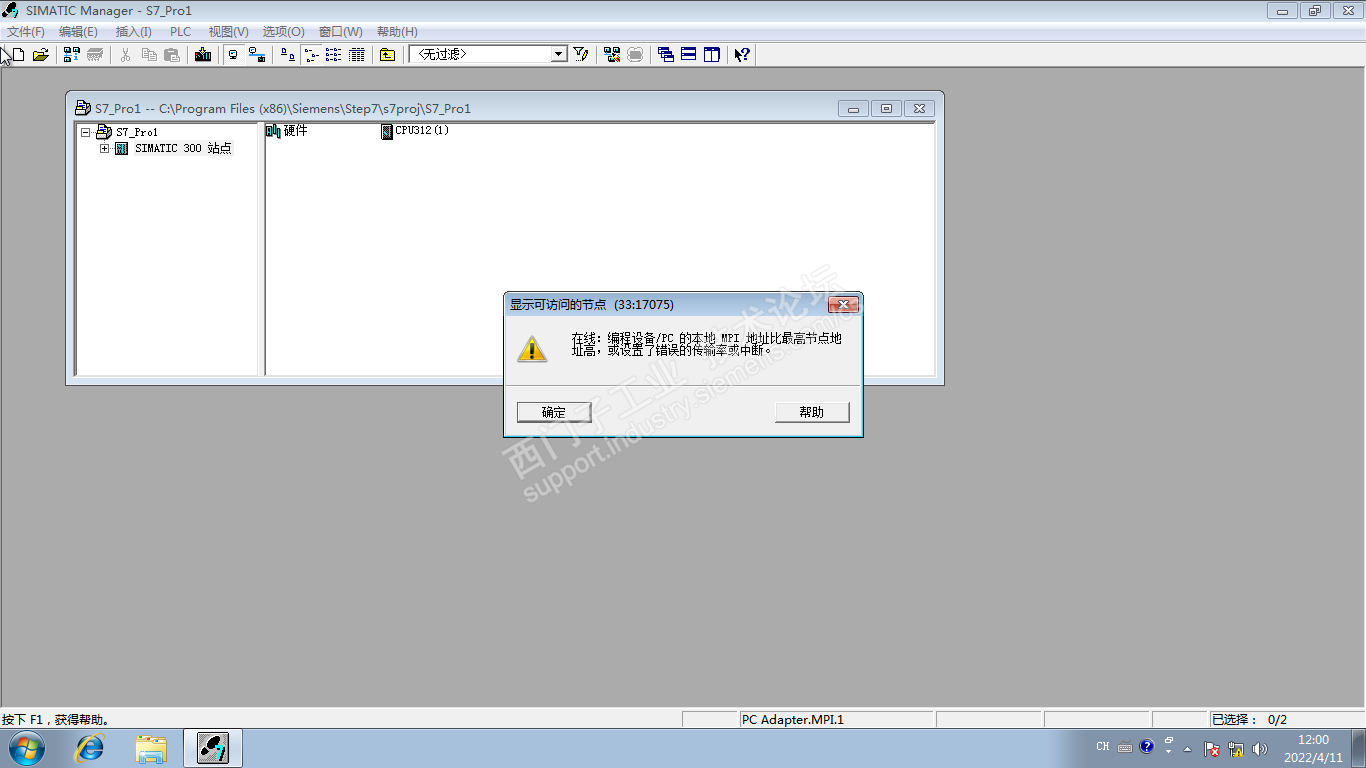Open a project using the folder icon
The width and height of the screenshot is (1366, 768).
40,54
